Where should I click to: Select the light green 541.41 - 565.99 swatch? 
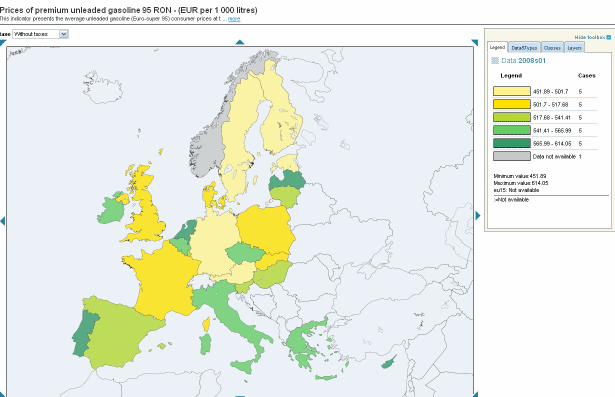pyautogui.click(x=511, y=130)
